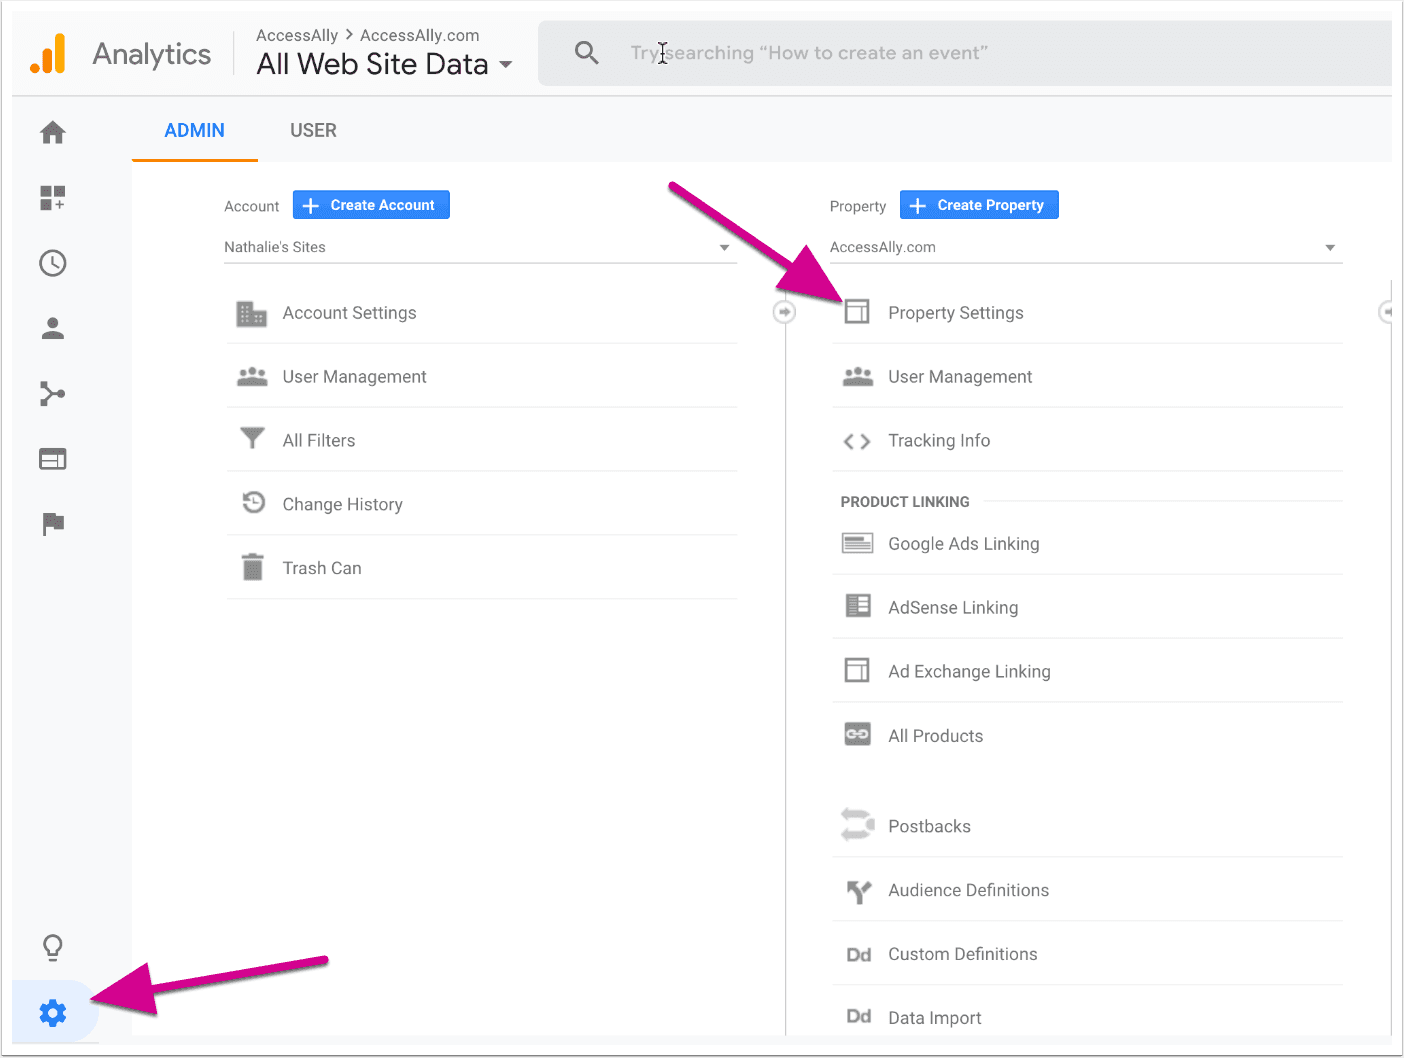The height and width of the screenshot is (1058, 1404).
Task: Expand Audience Definitions
Action: [969, 890]
